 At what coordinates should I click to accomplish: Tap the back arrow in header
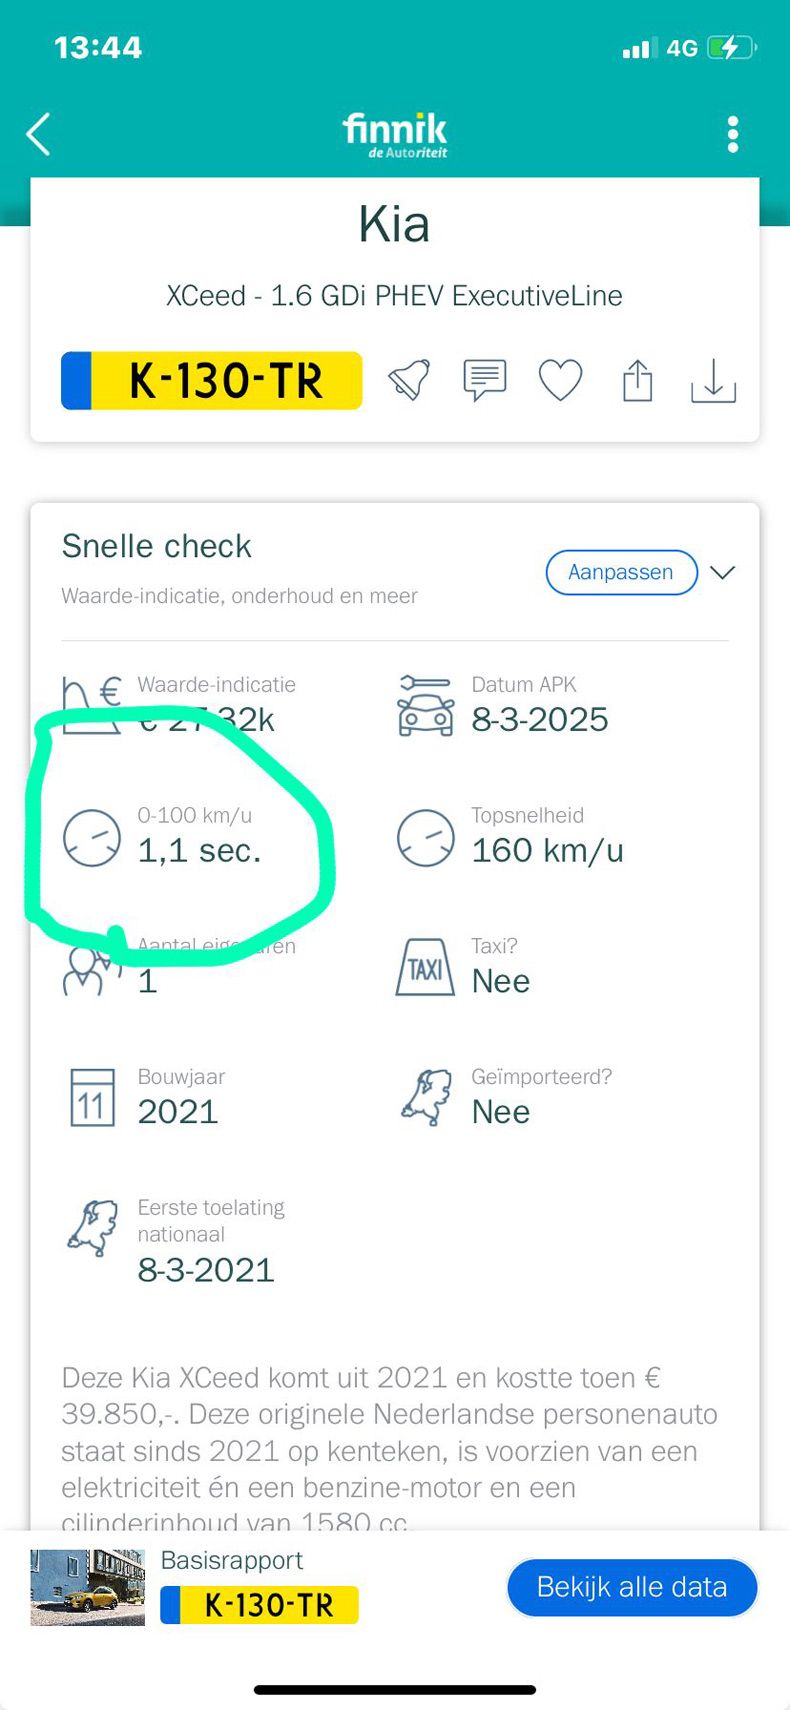pyautogui.click(x=38, y=134)
